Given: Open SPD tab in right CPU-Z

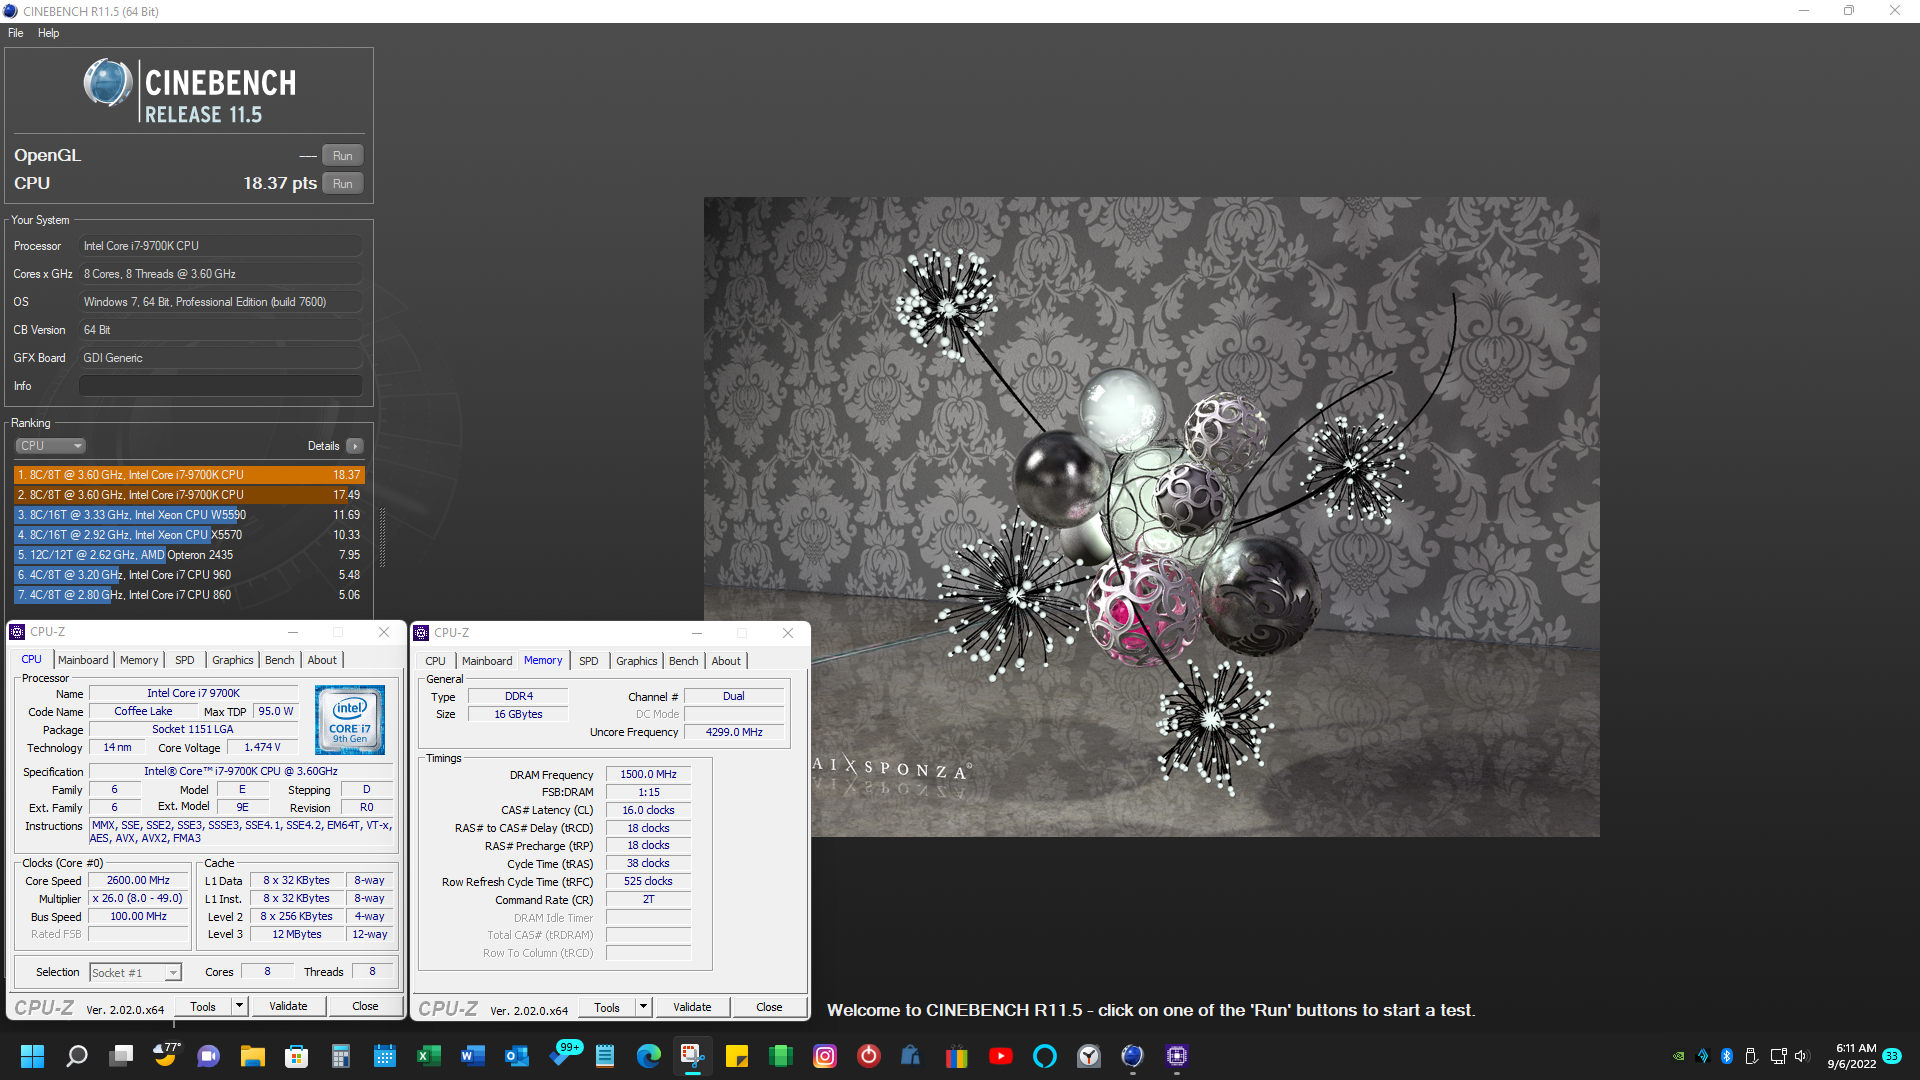Looking at the screenshot, I should 589,661.
